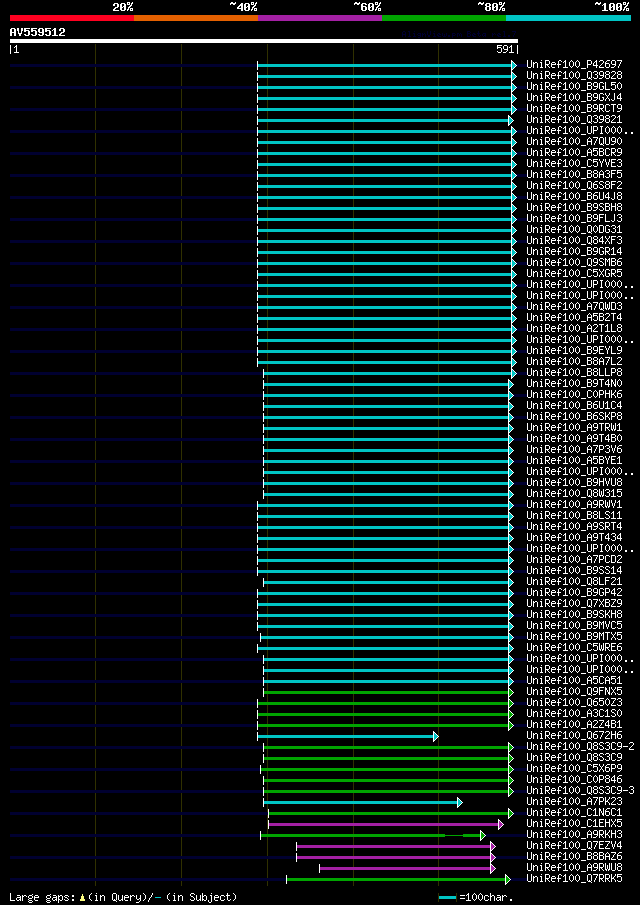
Task: Select the UniRef100_C5X6P9 label
Action: pyautogui.click(x=574, y=768)
